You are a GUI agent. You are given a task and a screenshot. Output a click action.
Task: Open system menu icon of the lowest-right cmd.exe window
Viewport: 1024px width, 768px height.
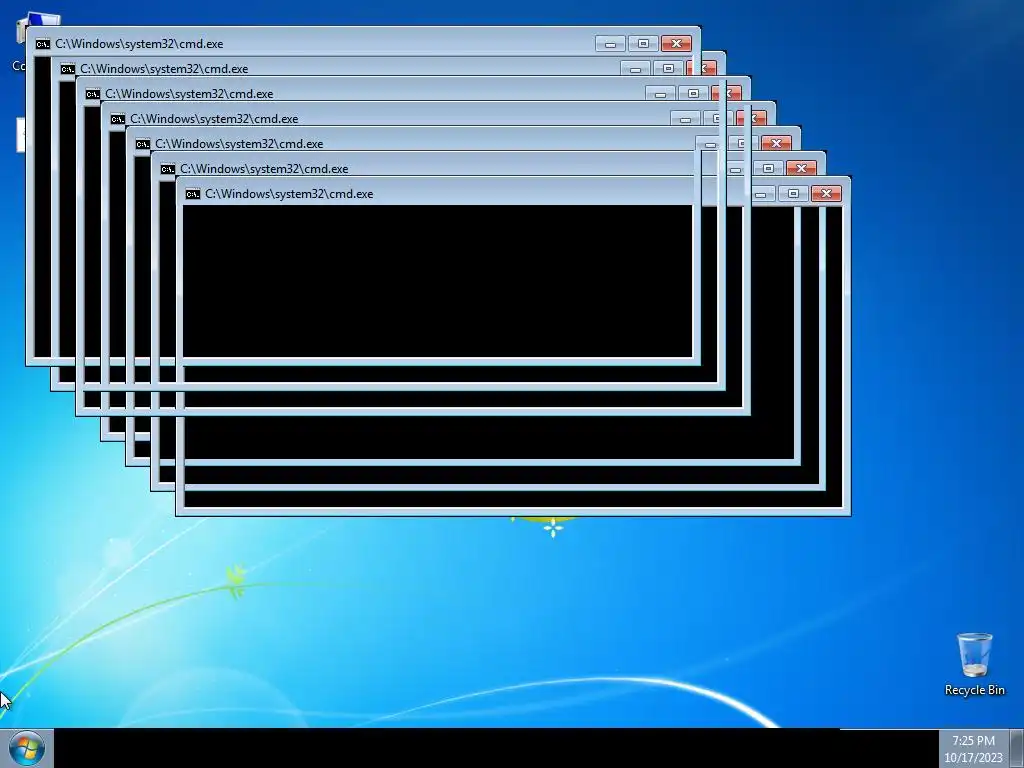[x=193, y=194]
